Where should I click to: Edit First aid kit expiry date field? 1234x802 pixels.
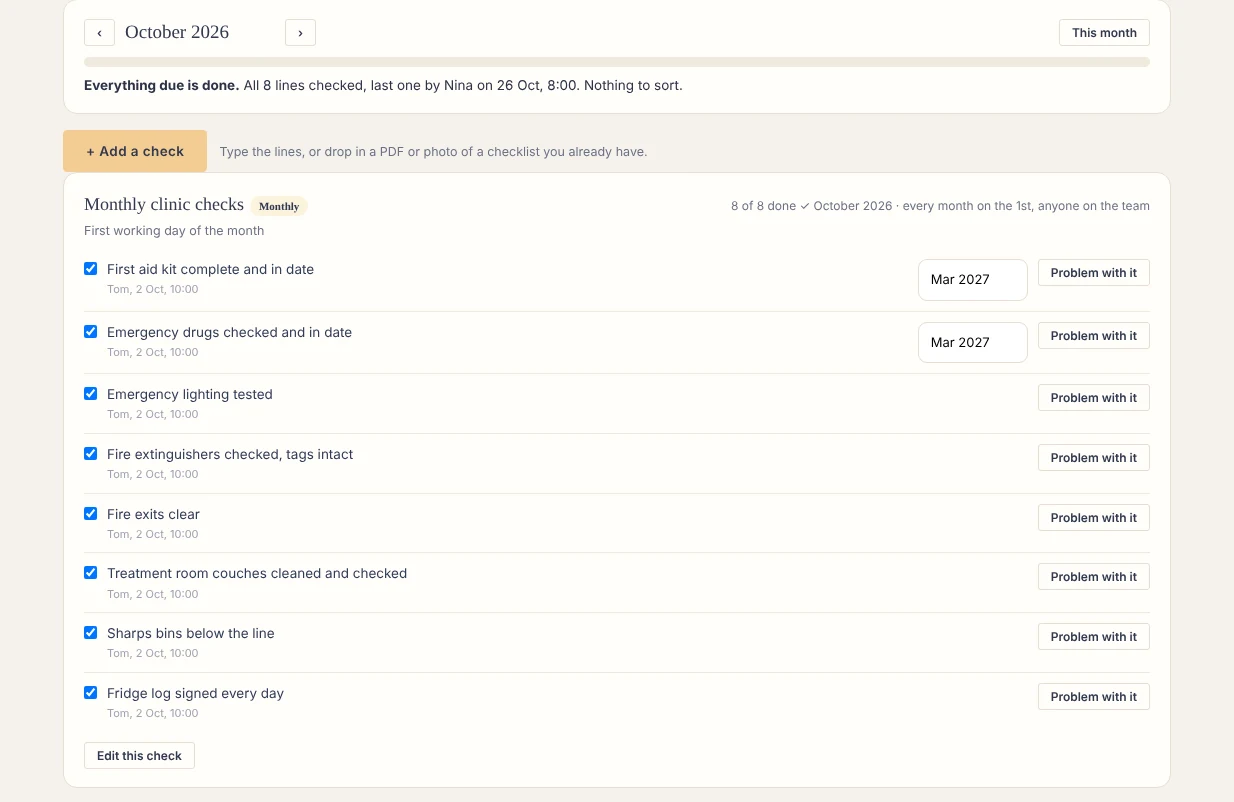click(973, 280)
